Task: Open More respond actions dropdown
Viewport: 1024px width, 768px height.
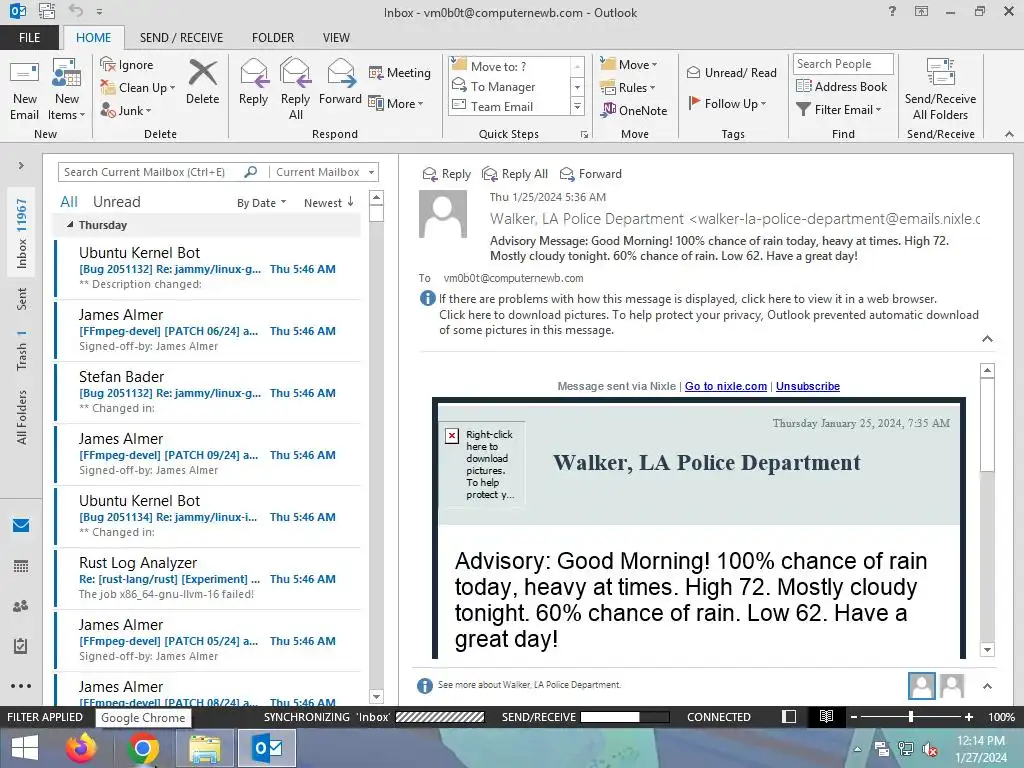Action: (x=396, y=103)
